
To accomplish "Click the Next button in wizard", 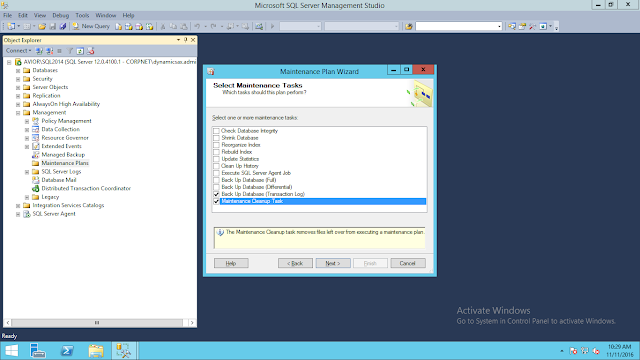I will (x=333, y=263).
